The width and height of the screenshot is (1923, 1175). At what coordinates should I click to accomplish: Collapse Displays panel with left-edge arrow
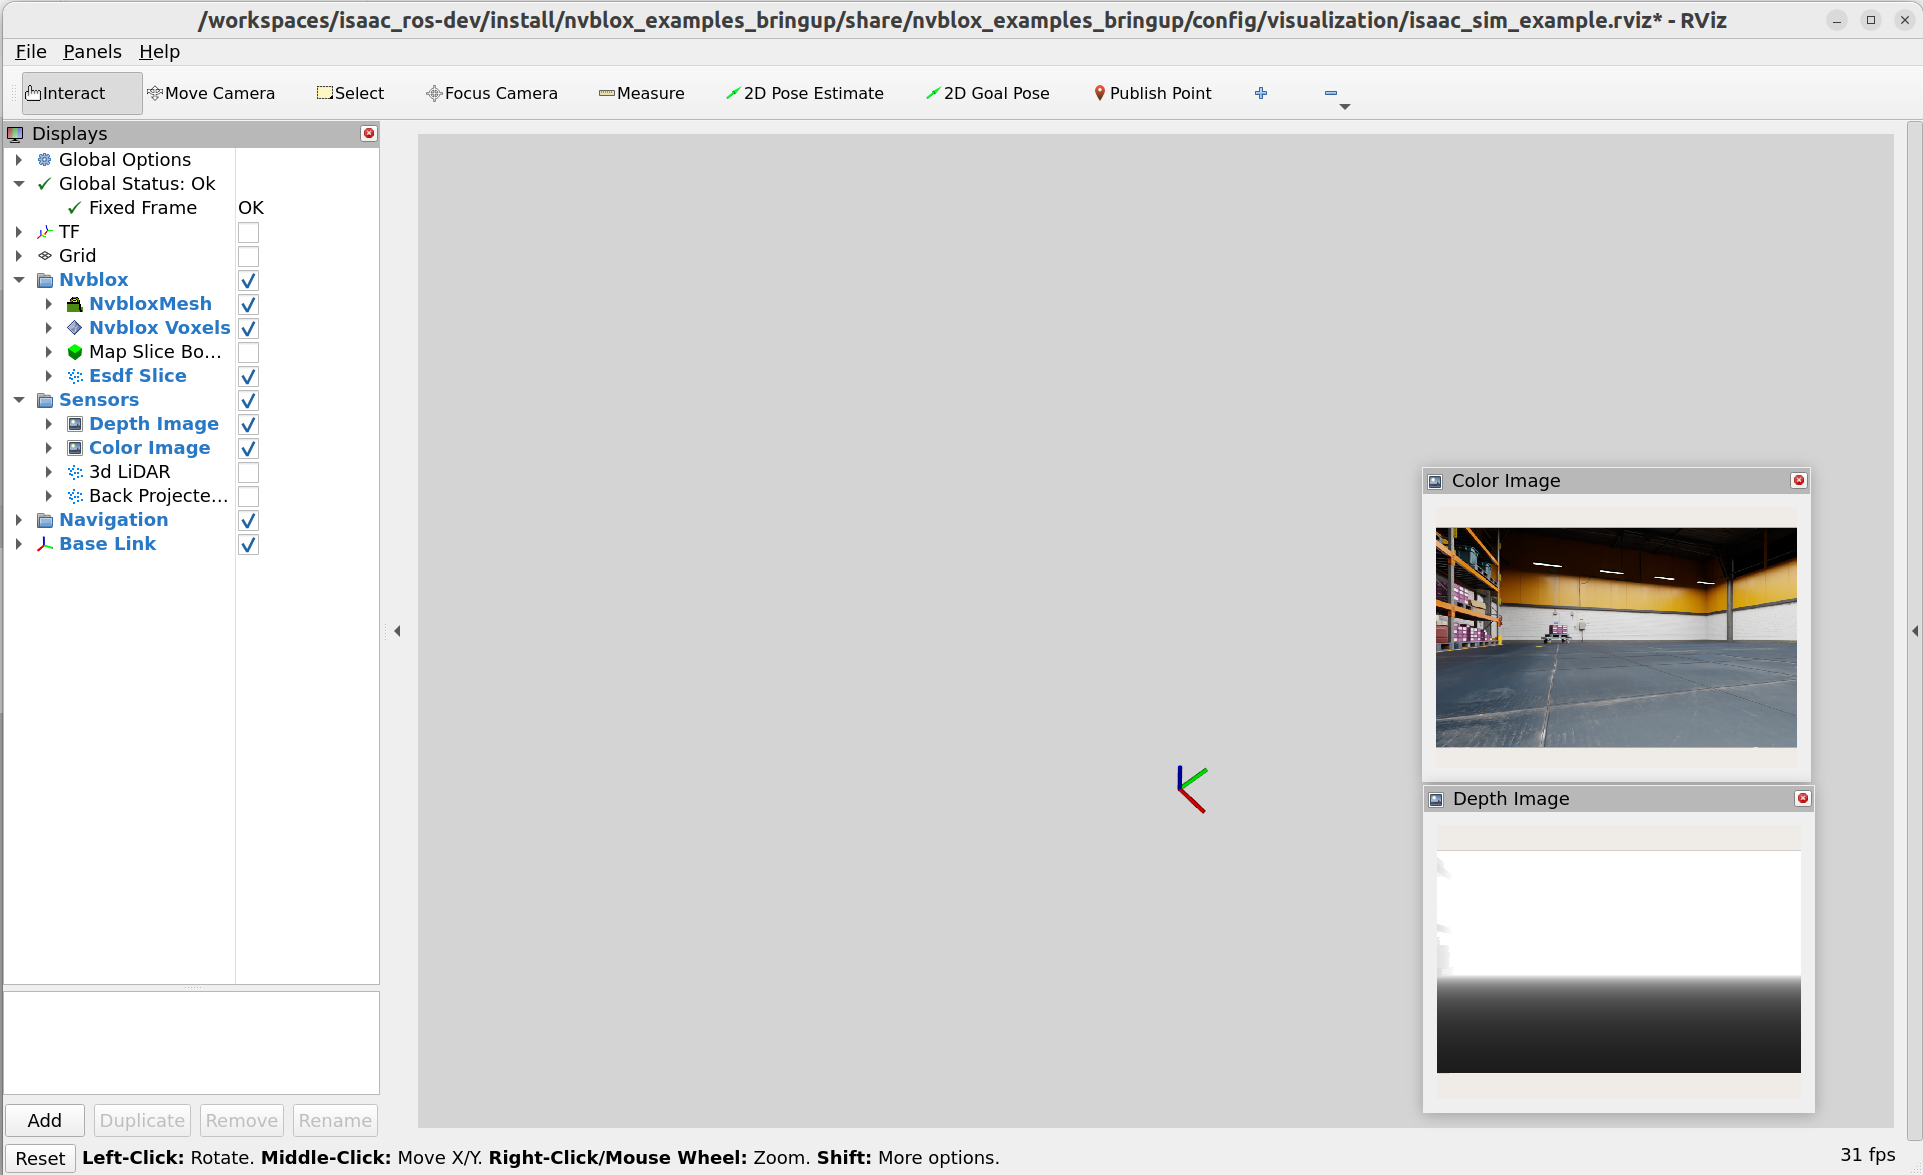[397, 631]
